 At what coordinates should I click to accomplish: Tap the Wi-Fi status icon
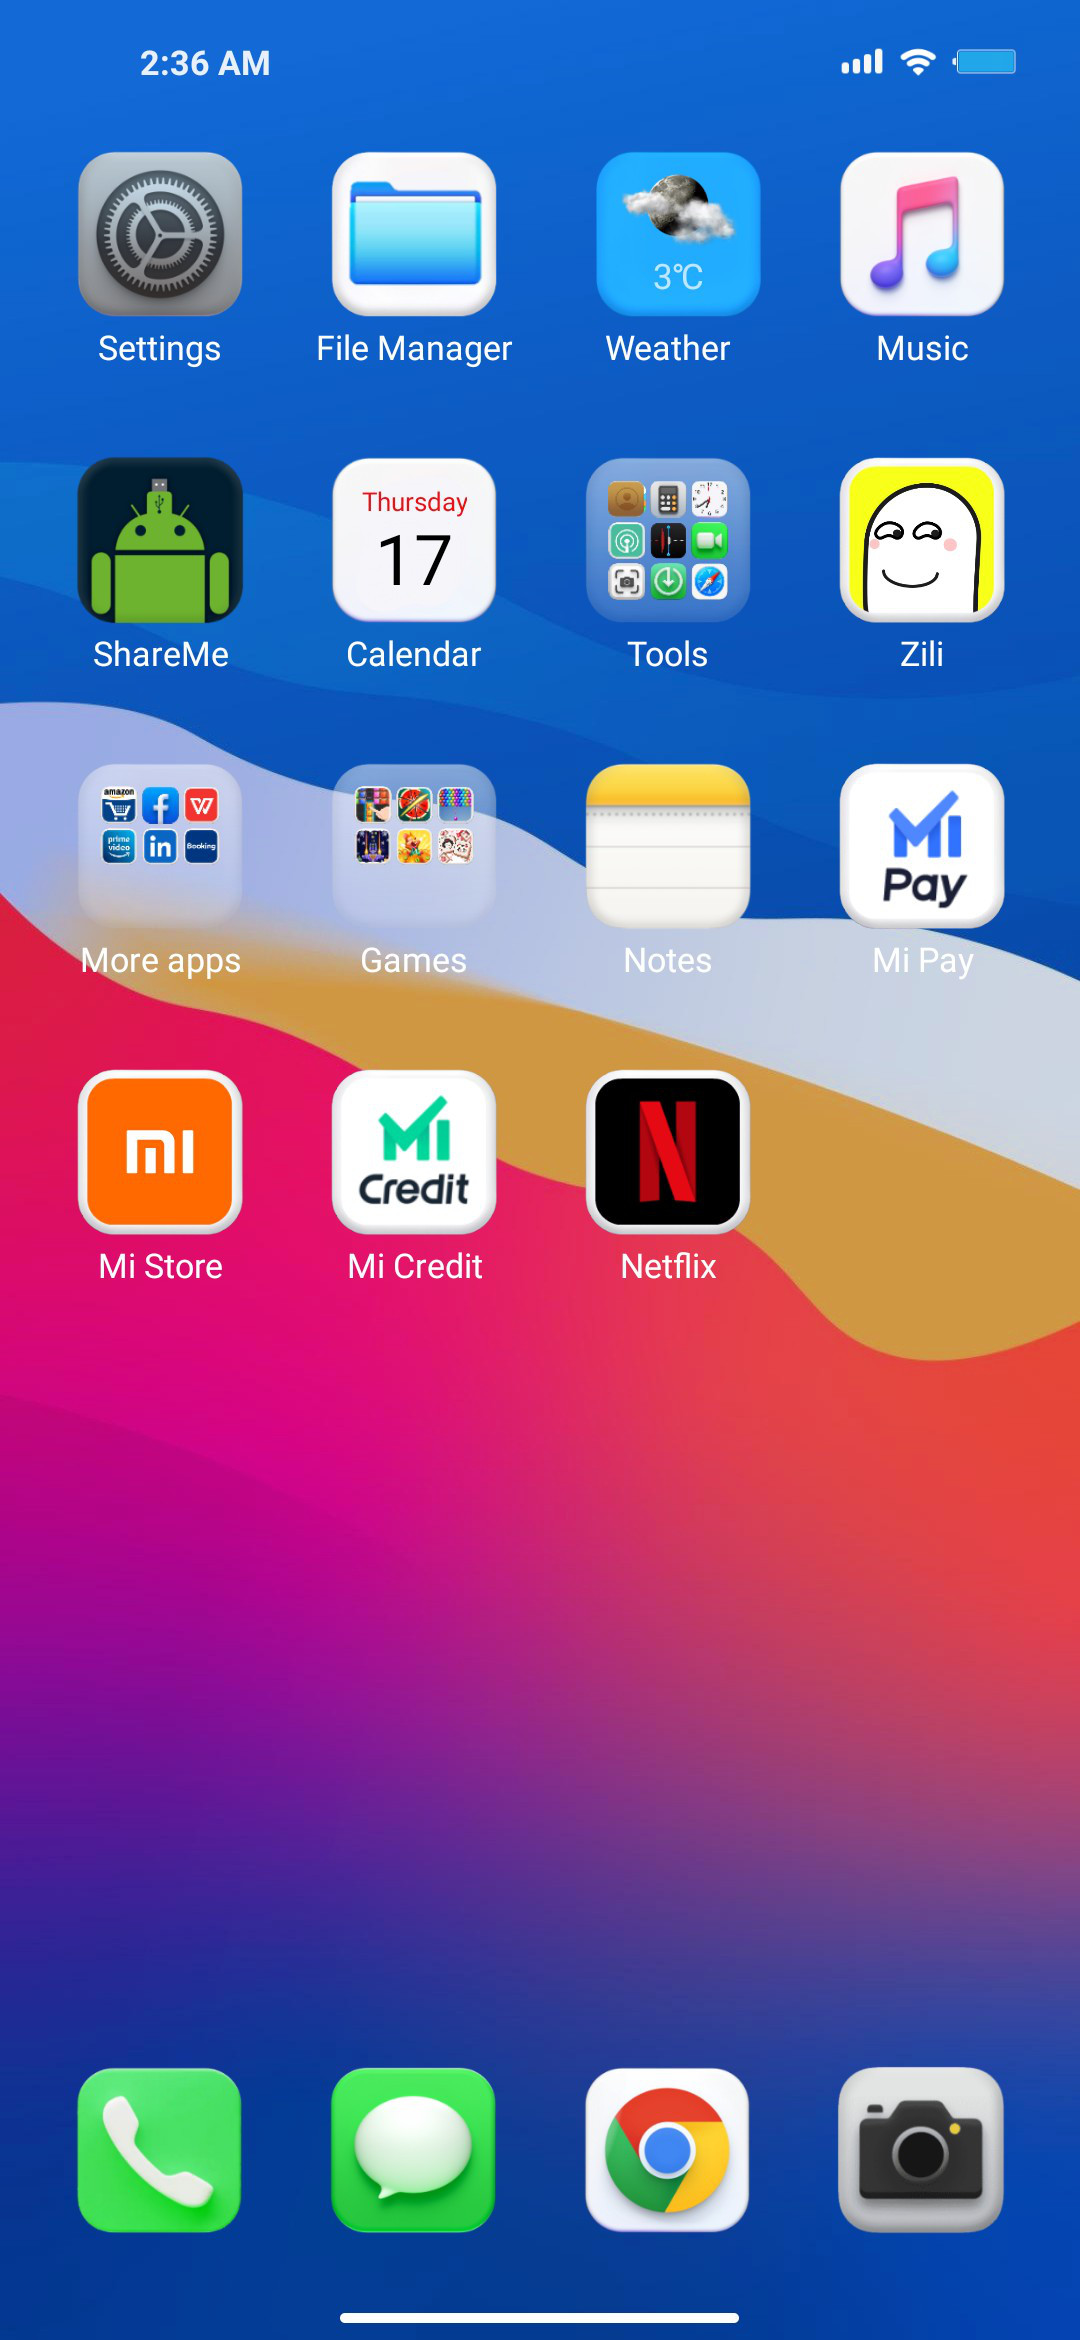918,62
